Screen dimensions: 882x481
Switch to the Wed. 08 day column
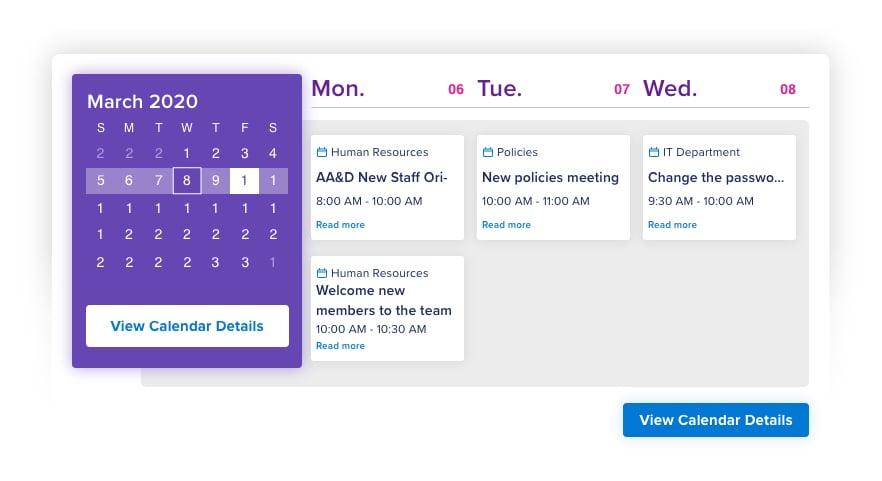click(x=719, y=89)
